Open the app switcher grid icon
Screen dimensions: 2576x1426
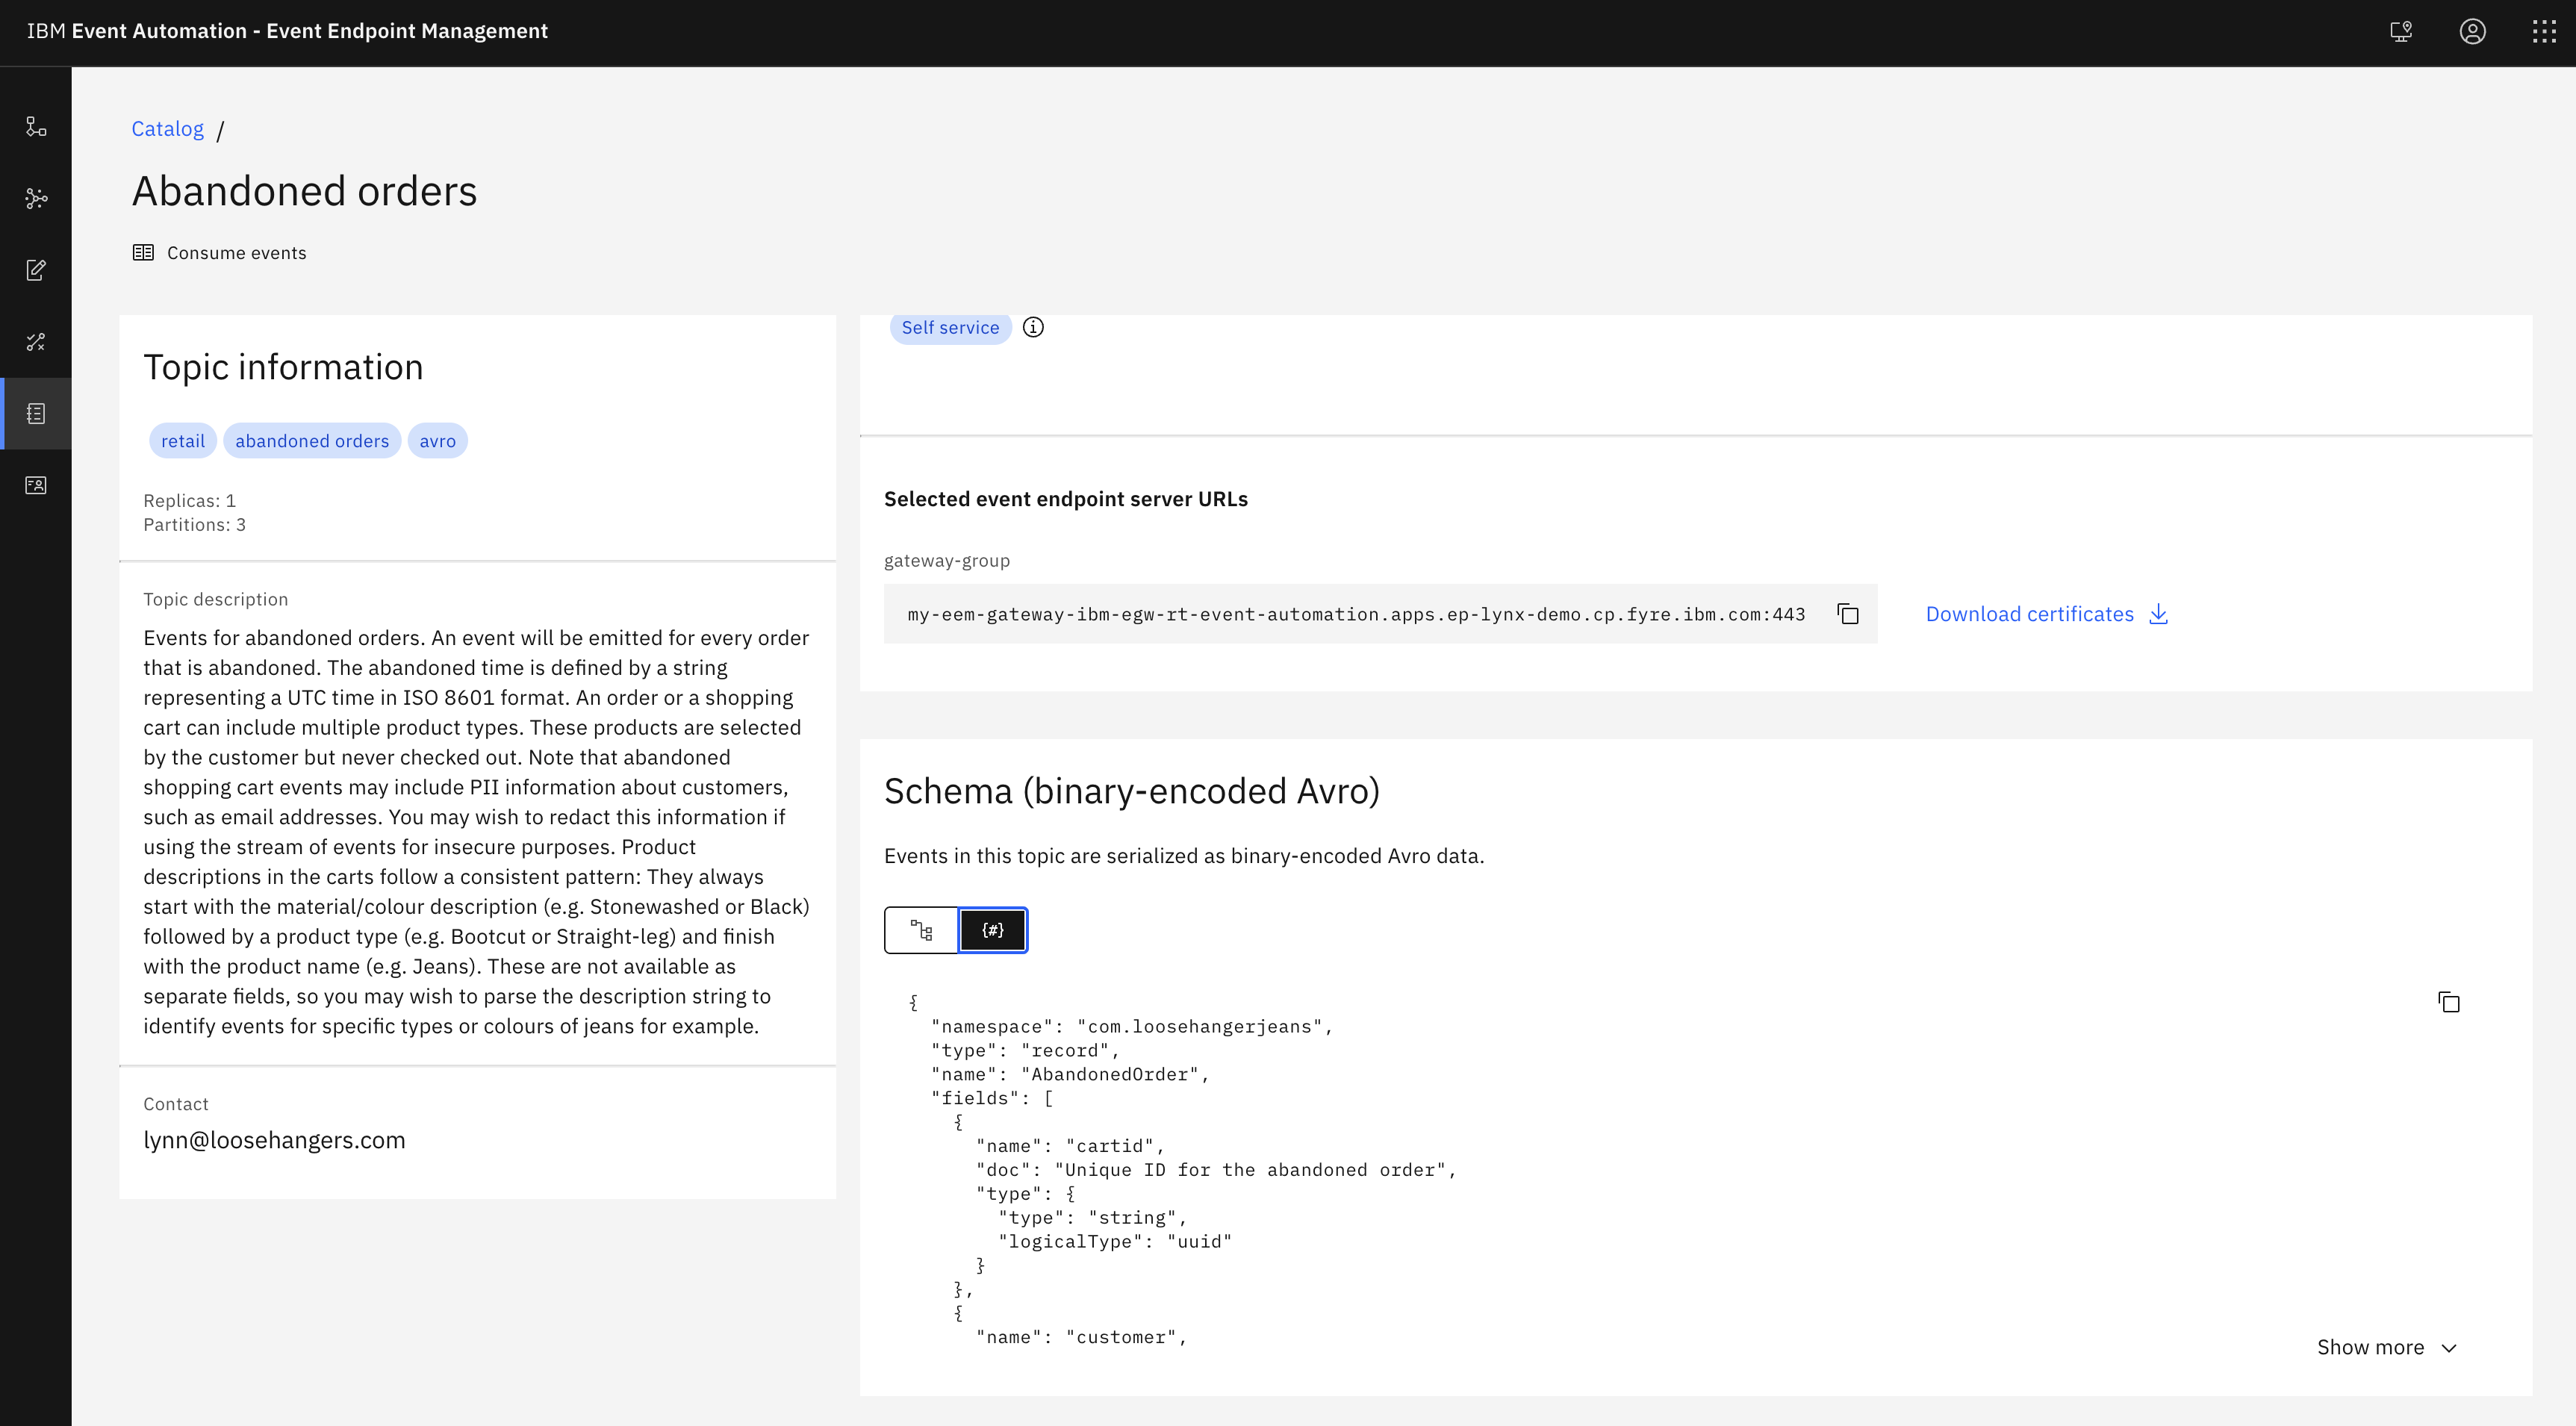pos(2544,32)
